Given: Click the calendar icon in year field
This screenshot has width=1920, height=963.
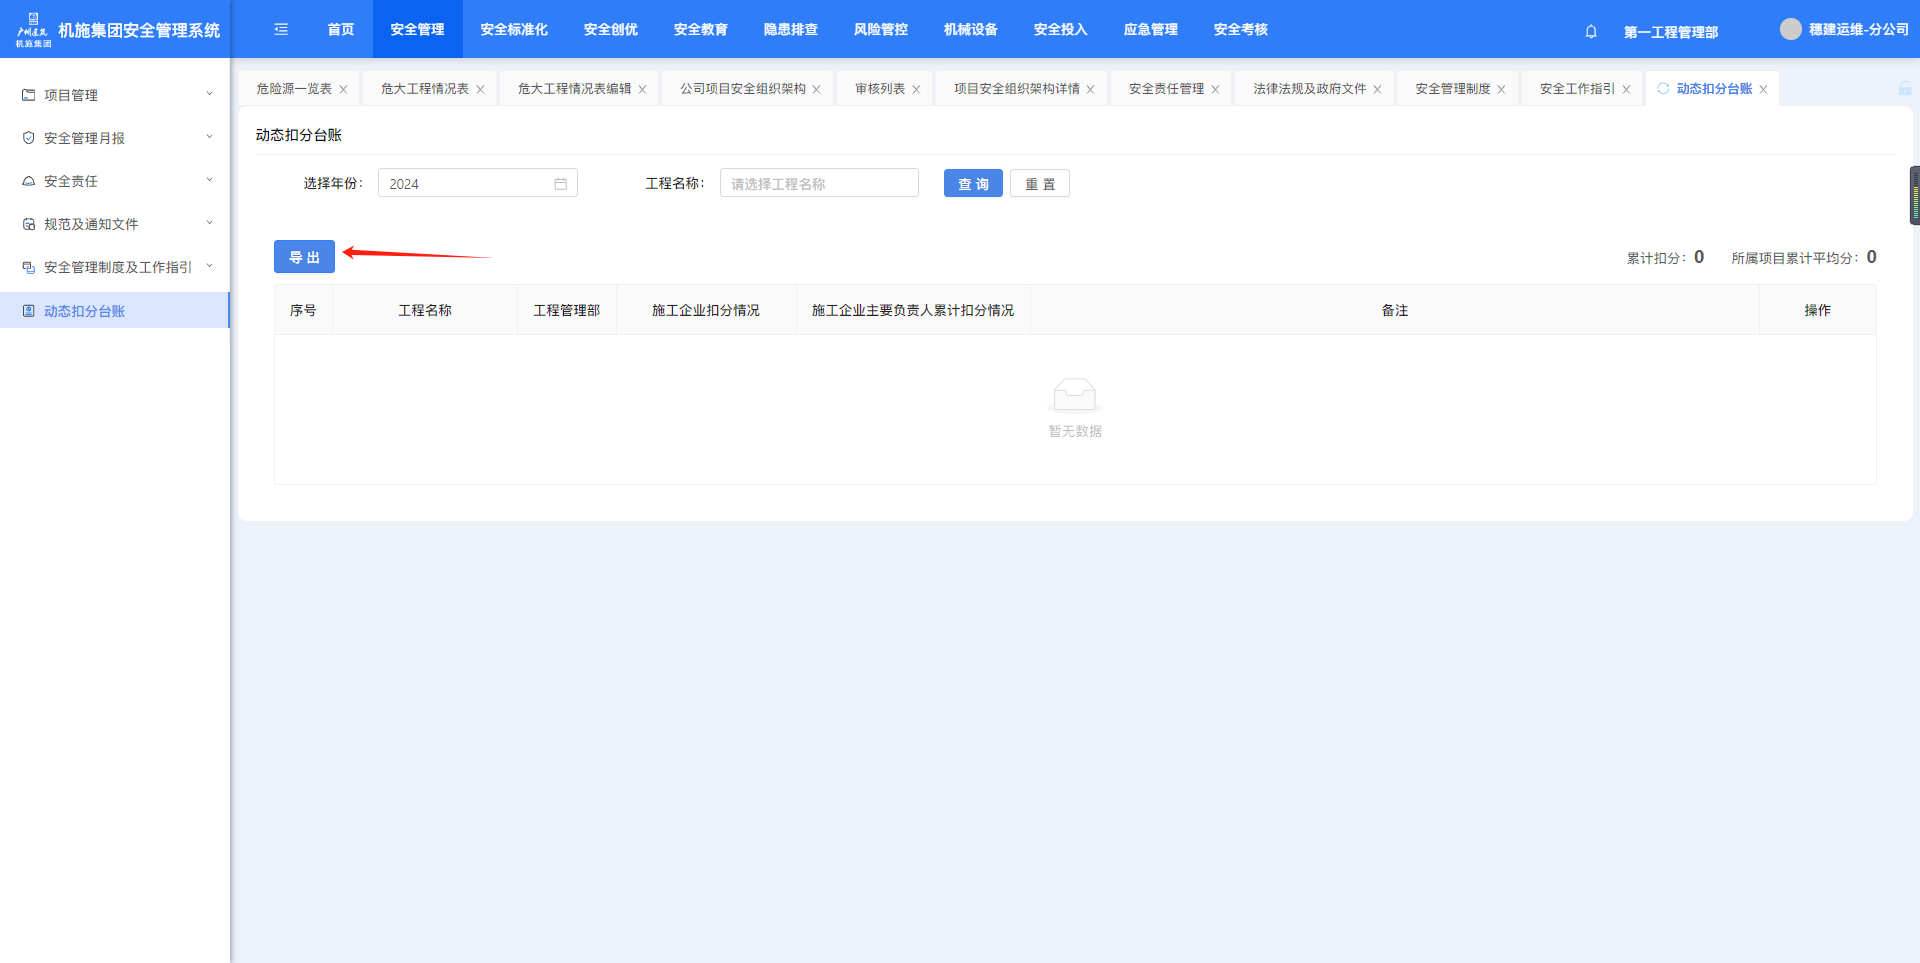Looking at the screenshot, I should click(561, 184).
